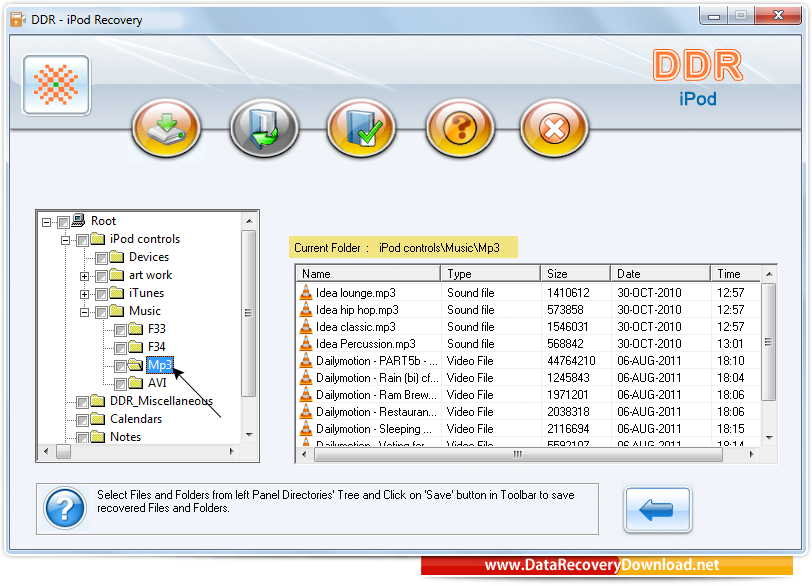Check the iTunes folder checkbox

click(x=102, y=294)
